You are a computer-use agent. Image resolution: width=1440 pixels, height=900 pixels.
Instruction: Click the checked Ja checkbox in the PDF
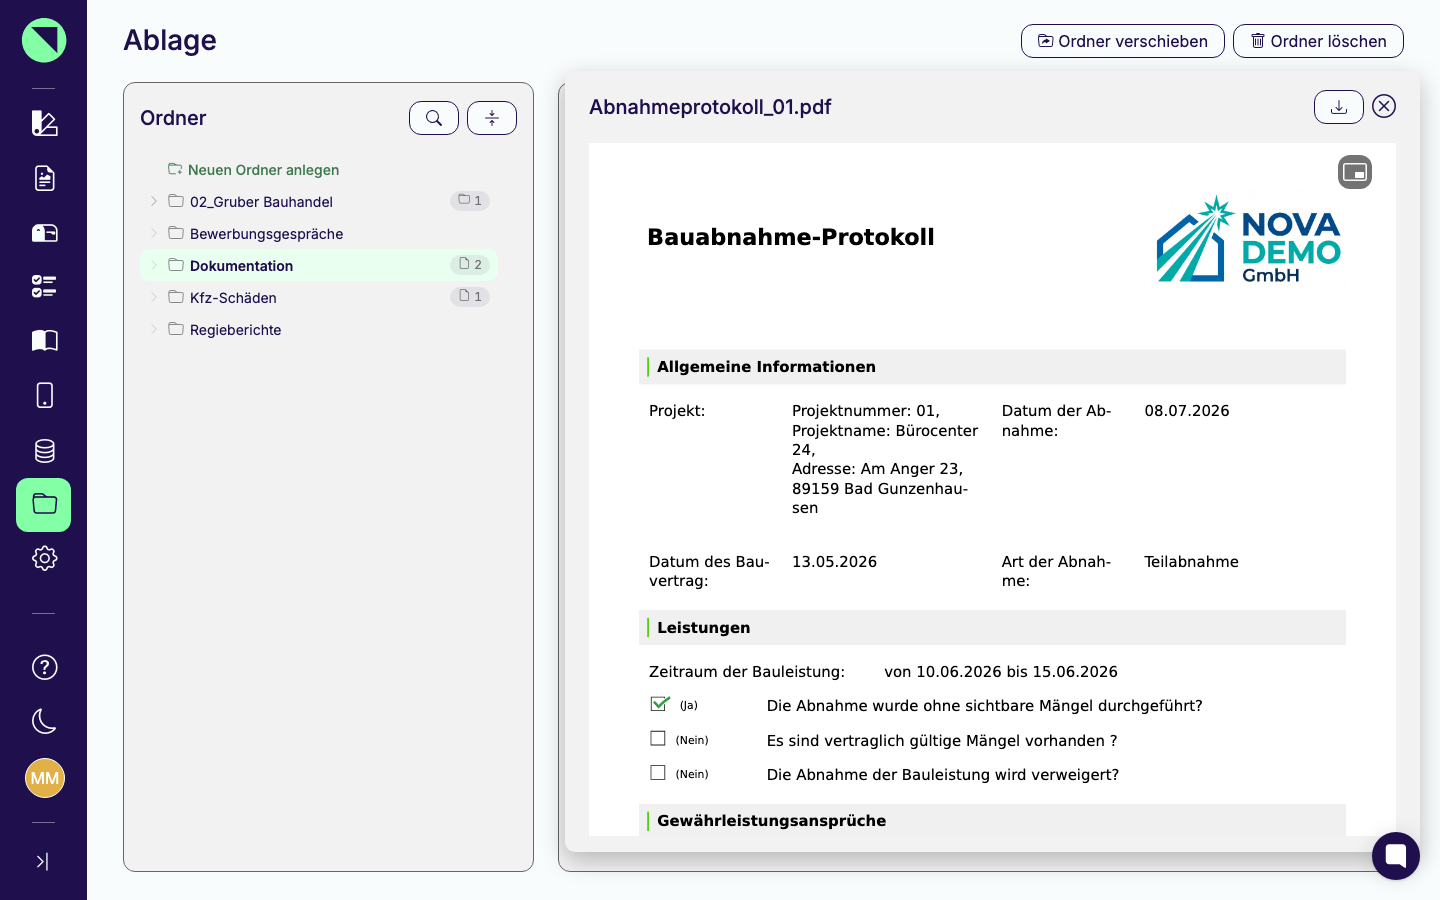[x=659, y=704]
